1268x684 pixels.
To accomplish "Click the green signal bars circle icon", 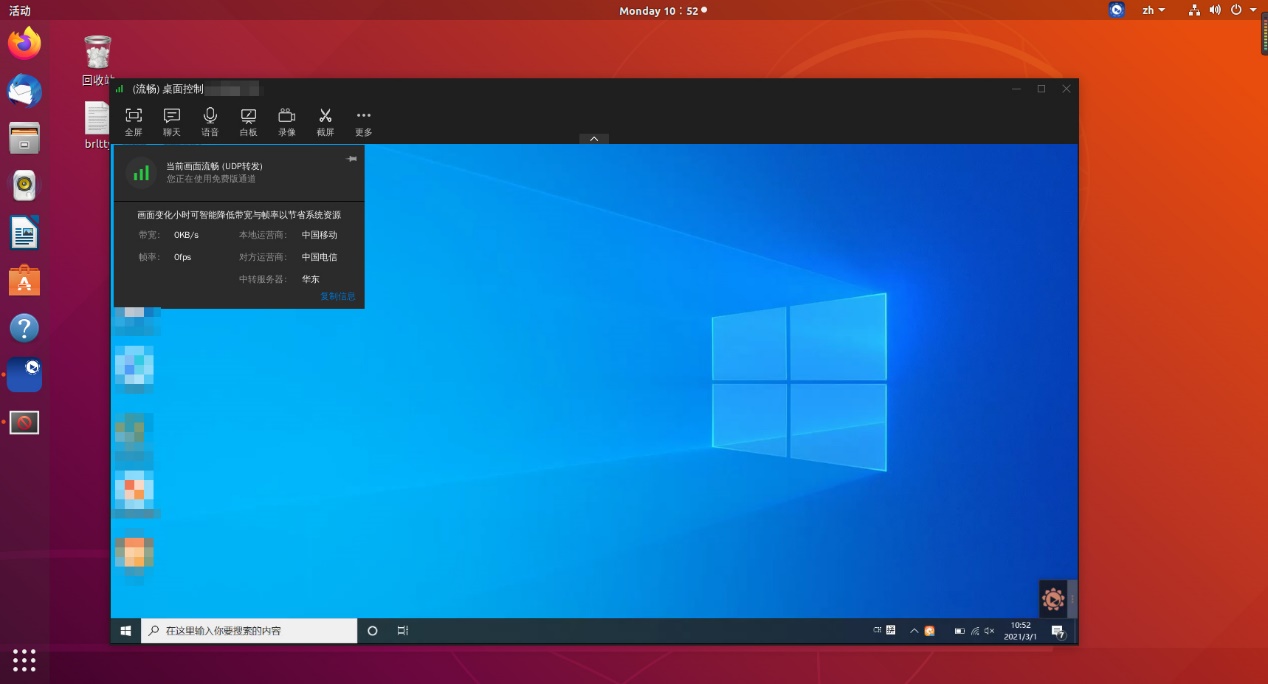I will (141, 172).
